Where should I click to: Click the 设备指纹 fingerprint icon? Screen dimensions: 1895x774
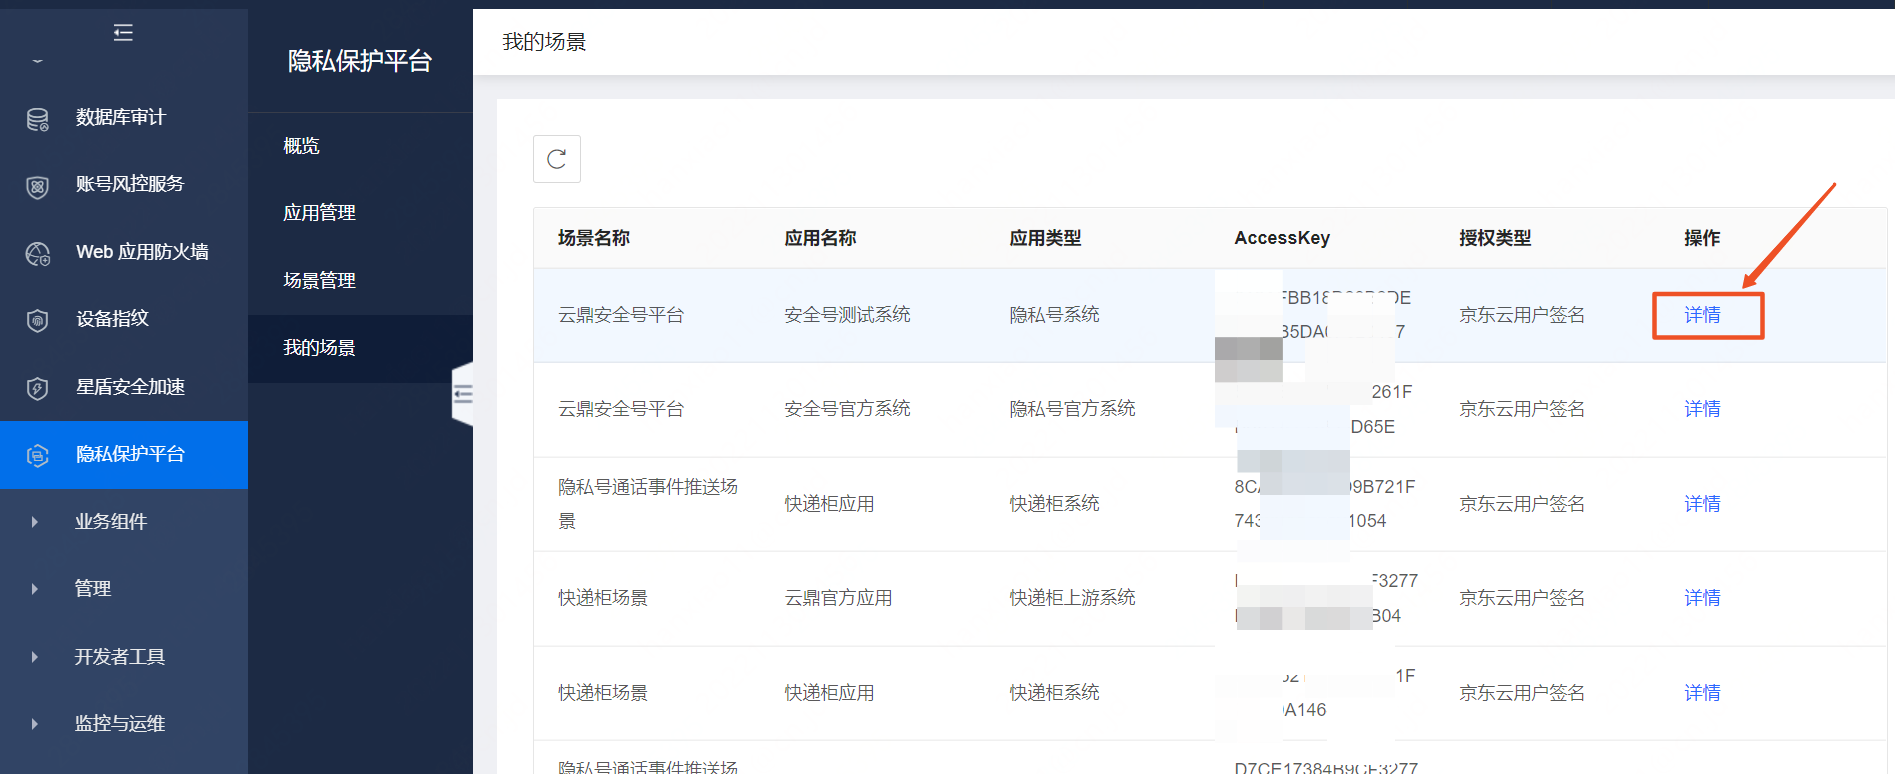point(37,321)
